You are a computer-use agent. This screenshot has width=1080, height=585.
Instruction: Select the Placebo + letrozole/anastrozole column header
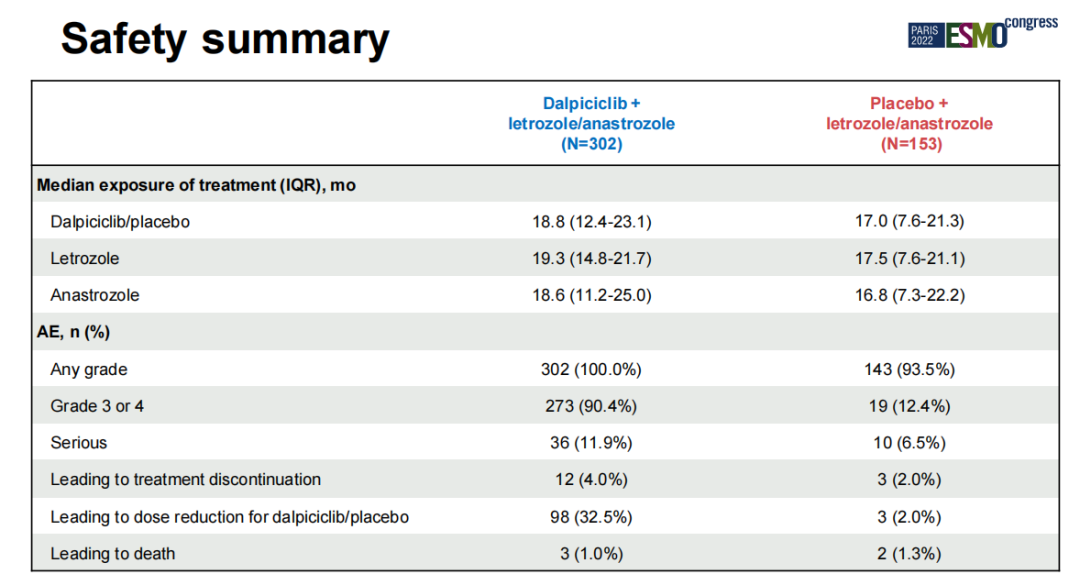coord(909,124)
